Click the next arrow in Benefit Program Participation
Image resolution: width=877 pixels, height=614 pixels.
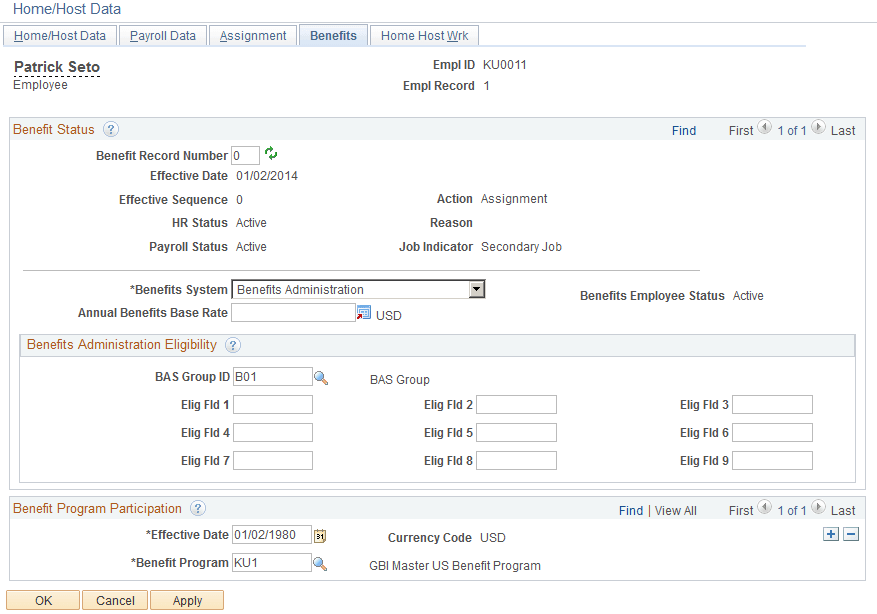[817, 507]
